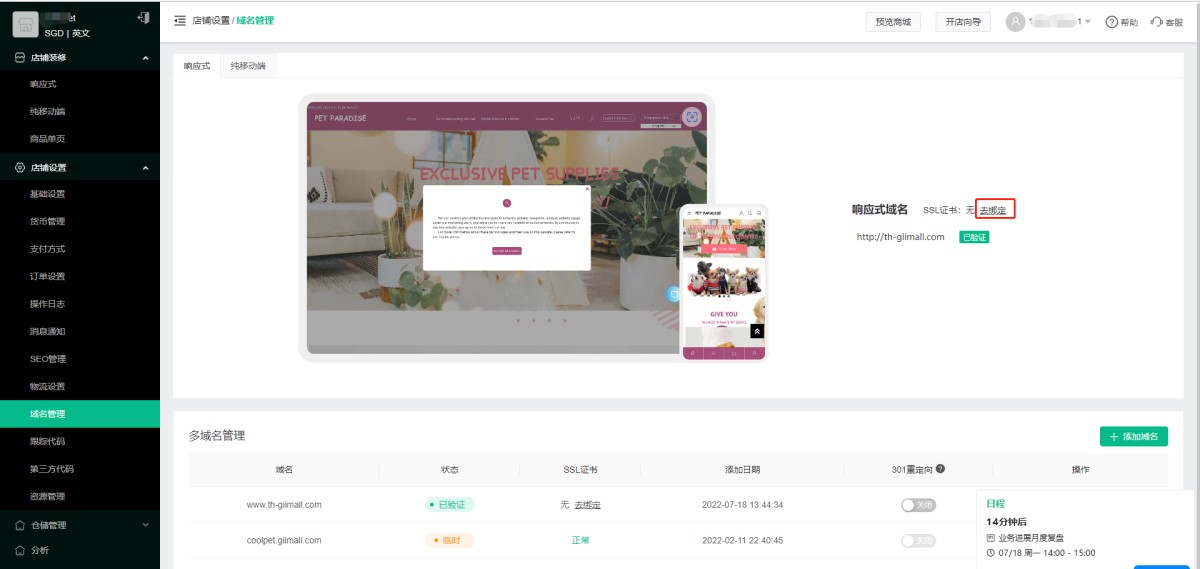The image size is (1200, 569).
Task: Click the 预览商城 button
Action: point(892,22)
